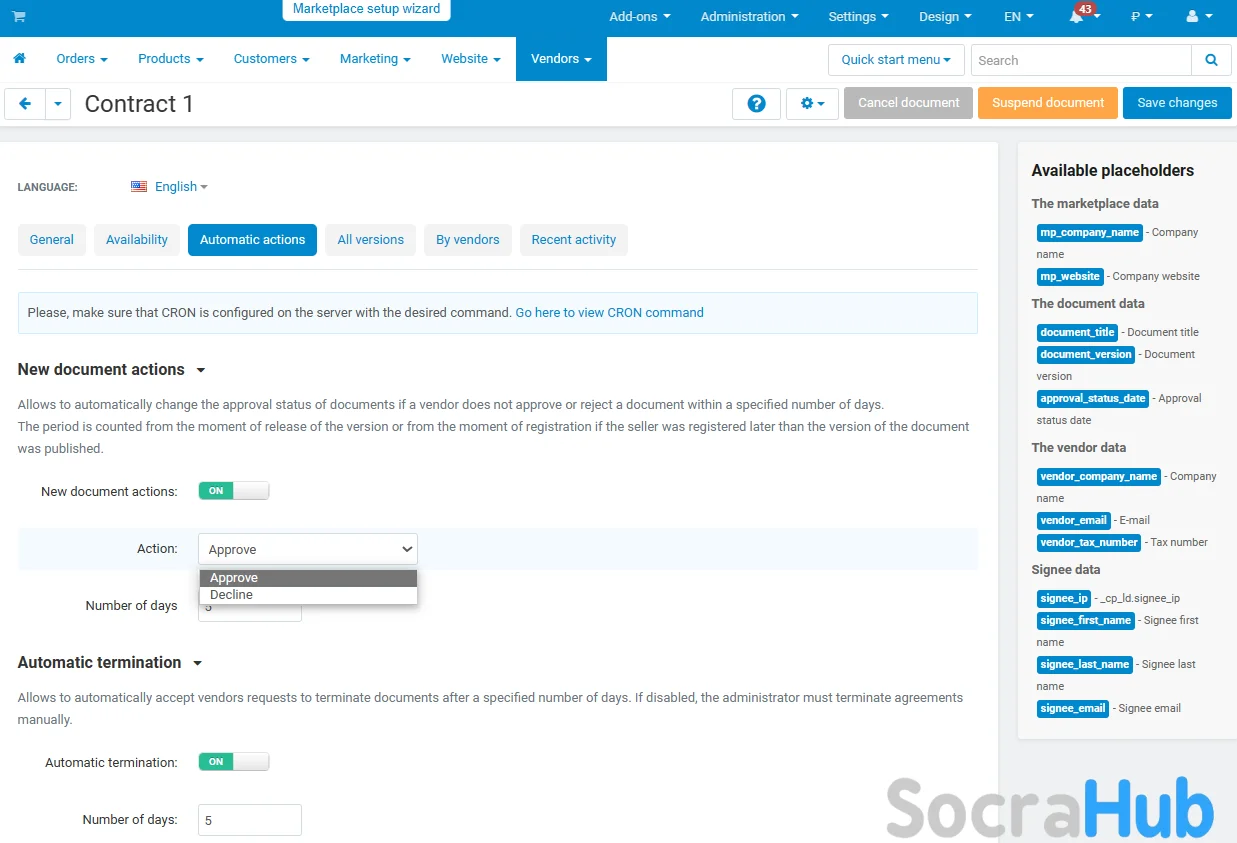Open the Settings dropdown menu
This screenshot has width=1237, height=843.
pos(858,17)
